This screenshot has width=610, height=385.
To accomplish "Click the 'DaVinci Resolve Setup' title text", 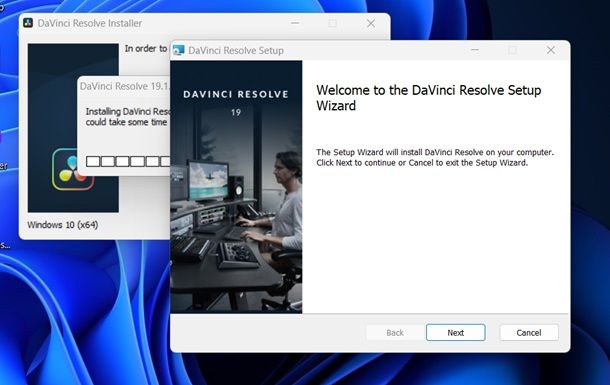I will click(236, 51).
